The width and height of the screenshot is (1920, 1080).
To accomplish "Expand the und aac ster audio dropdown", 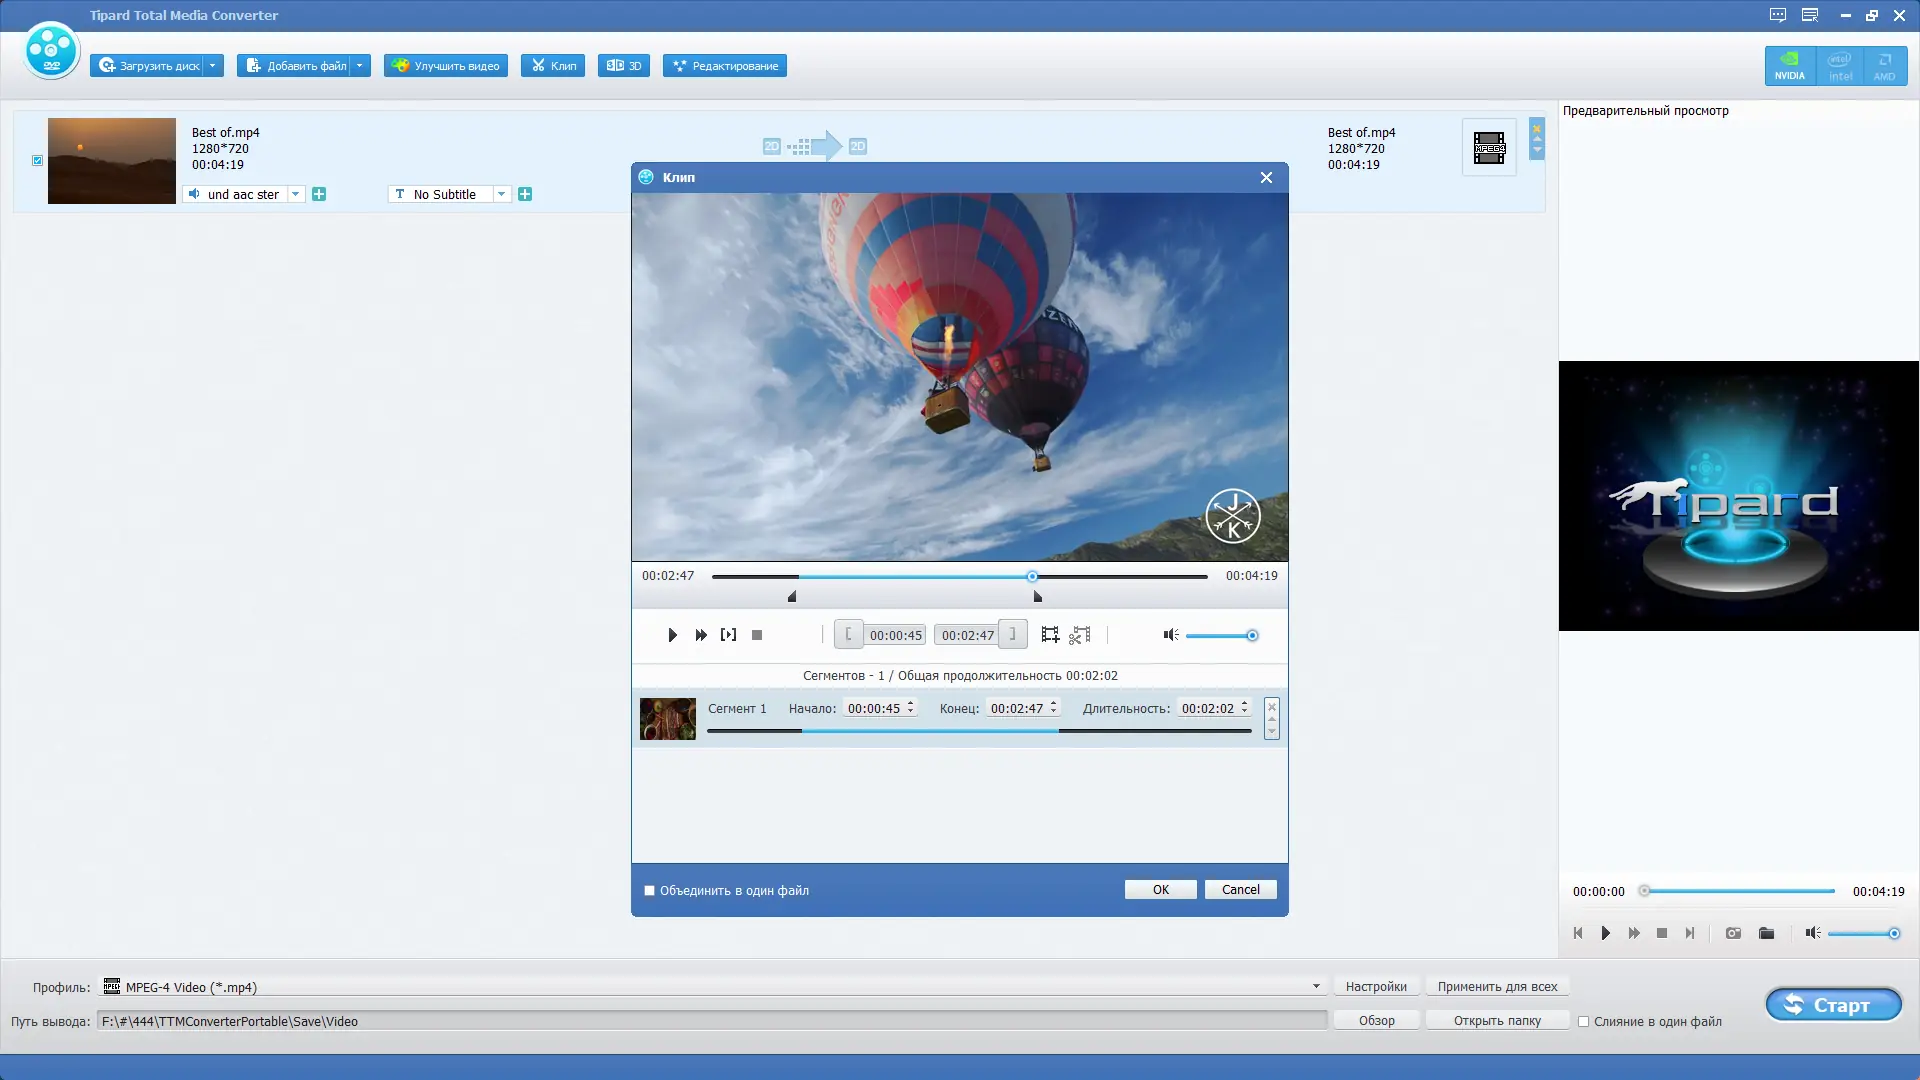I will point(295,194).
